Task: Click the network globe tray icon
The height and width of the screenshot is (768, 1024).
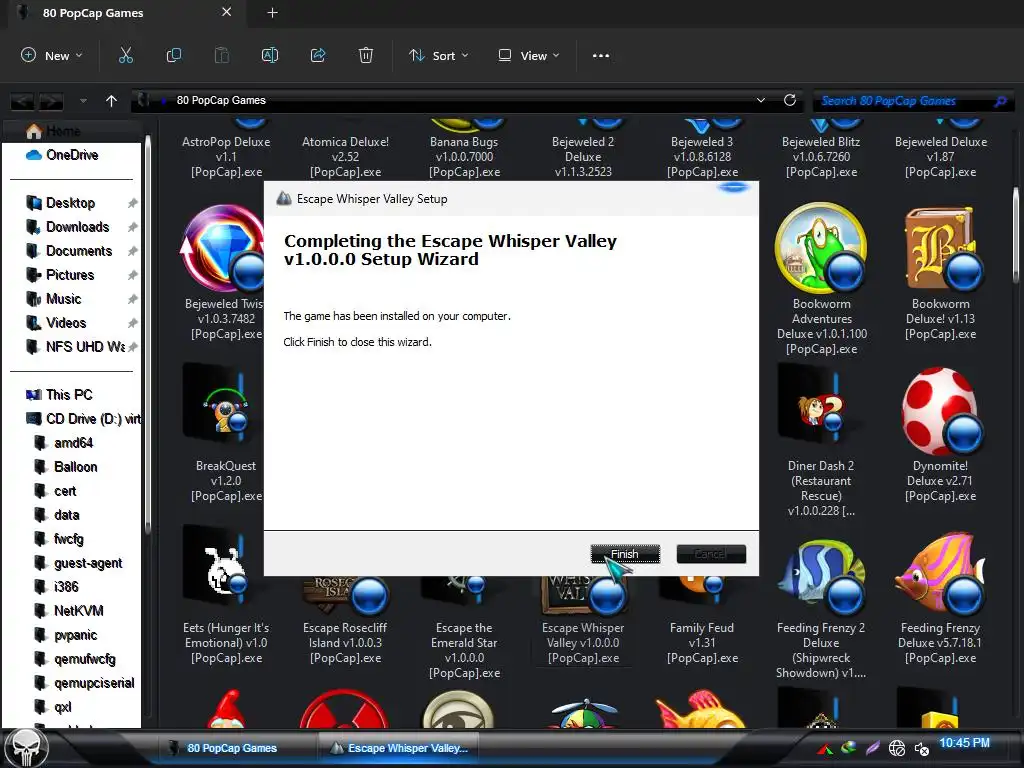Action: (x=897, y=748)
